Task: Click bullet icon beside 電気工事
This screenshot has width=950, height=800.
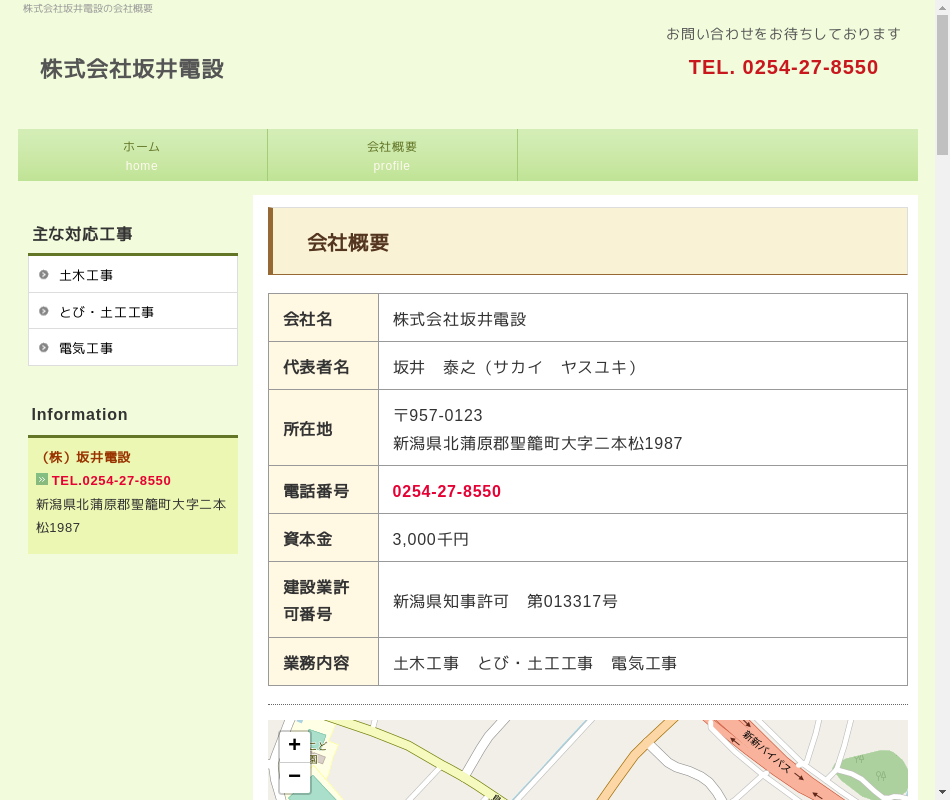Action: [x=44, y=348]
